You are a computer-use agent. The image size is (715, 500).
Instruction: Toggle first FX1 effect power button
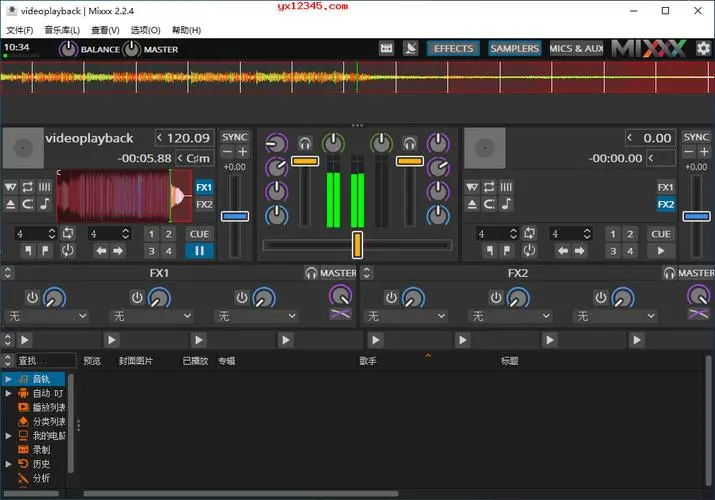tap(32, 297)
